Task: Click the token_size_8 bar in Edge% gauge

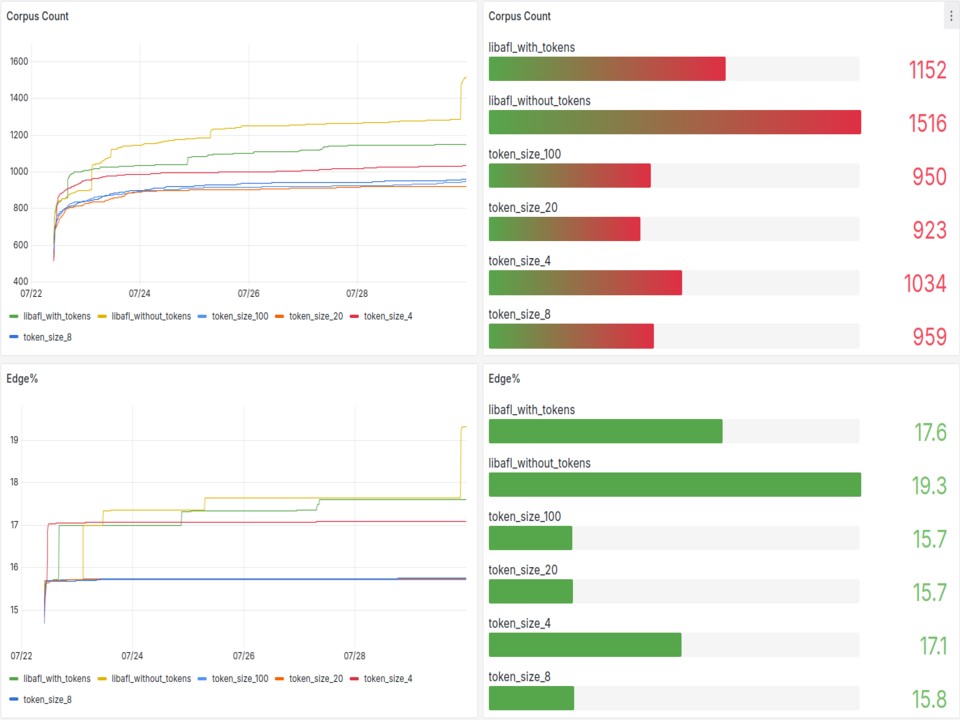Action: pos(531,699)
